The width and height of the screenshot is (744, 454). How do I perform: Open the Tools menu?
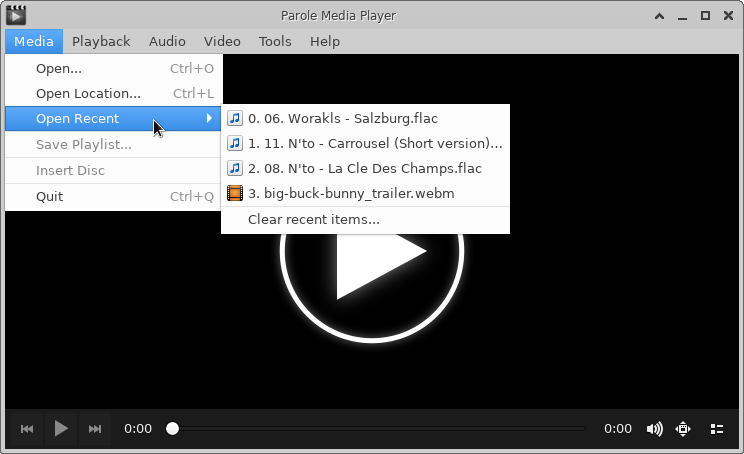click(x=275, y=41)
